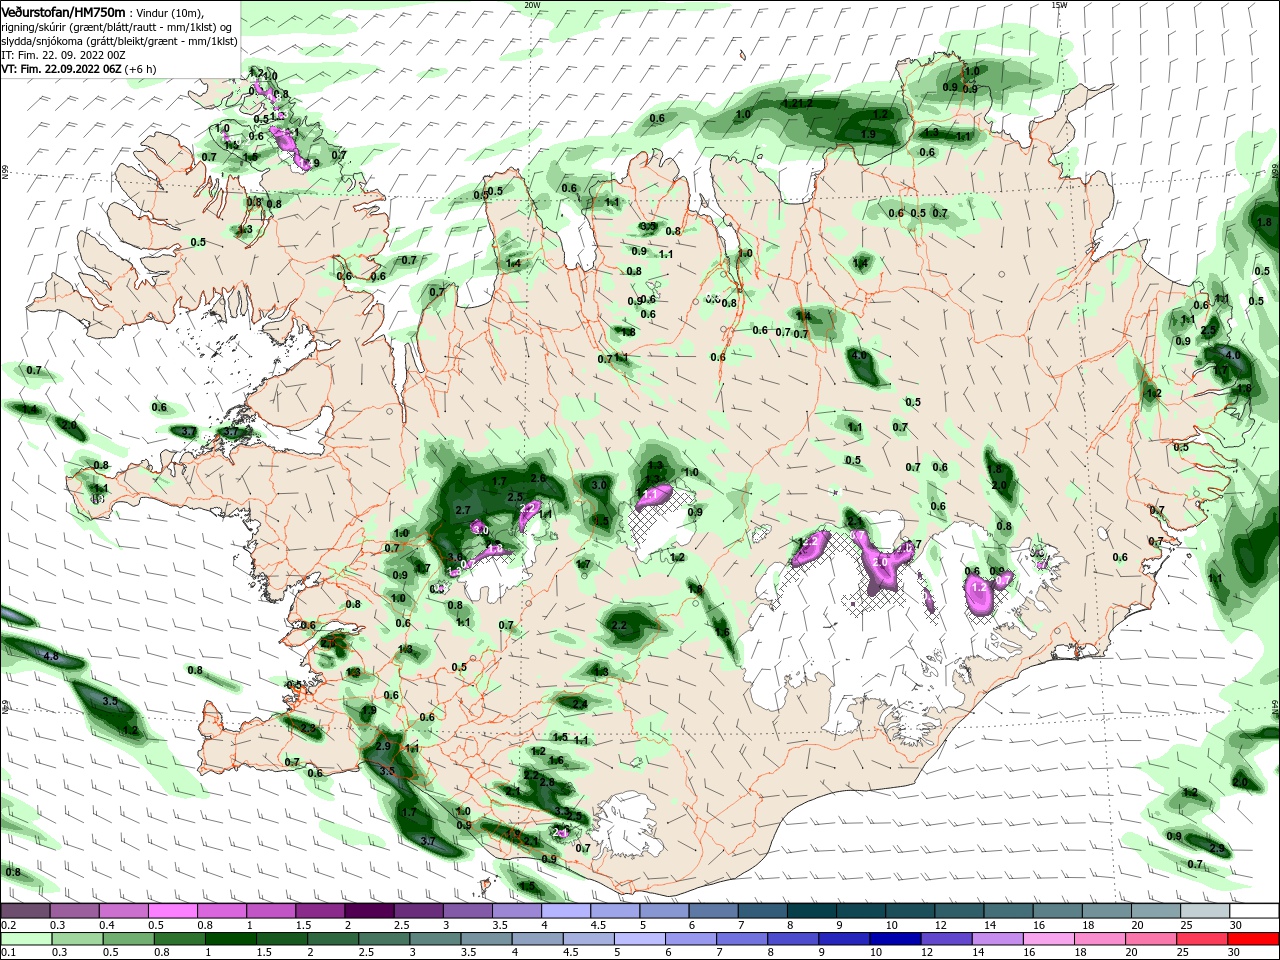Click the 'rigning/skúrir' legend description line
The image size is (1280, 960).
117,27
